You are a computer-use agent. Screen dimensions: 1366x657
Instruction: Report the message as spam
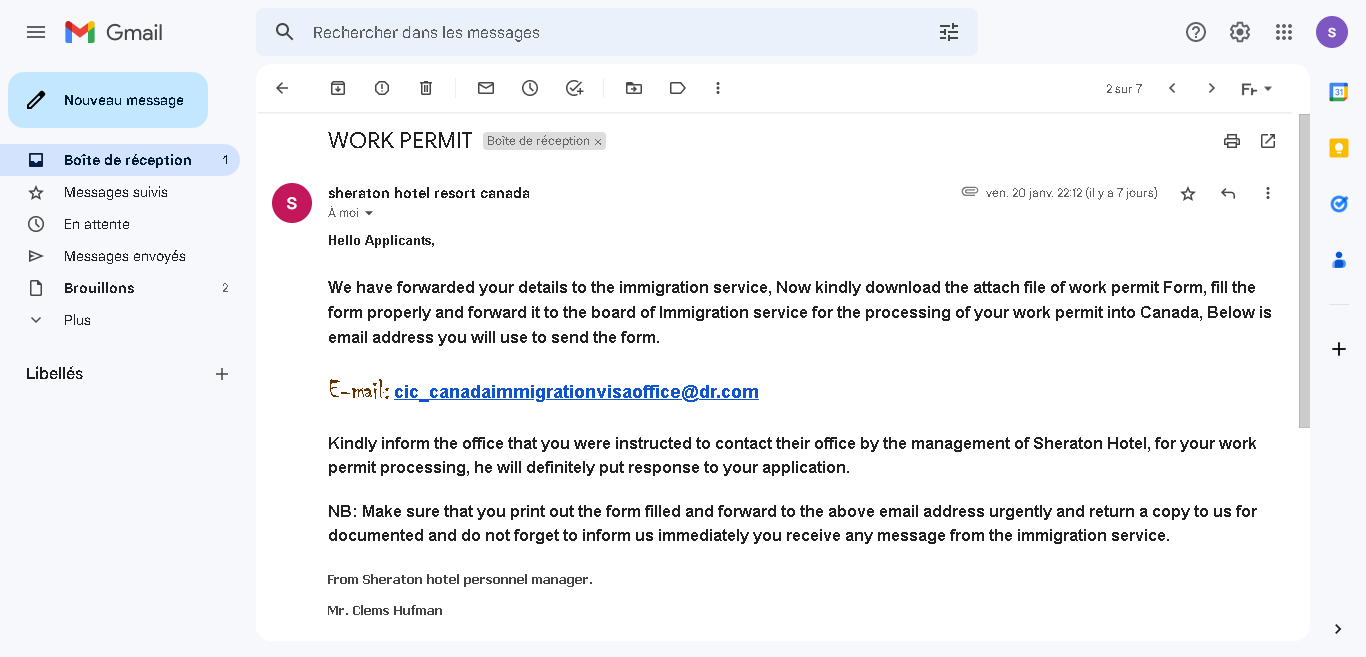(382, 88)
